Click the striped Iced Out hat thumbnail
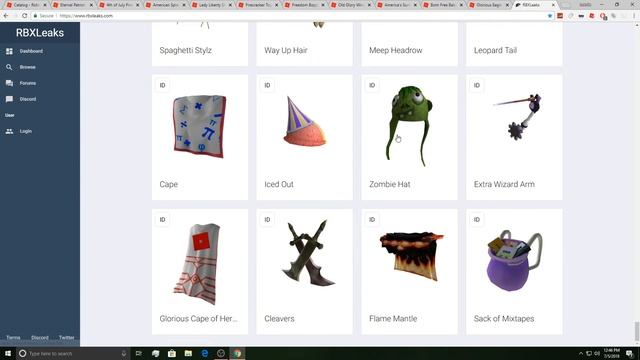The image size is (640, 360). pos(304,121)
